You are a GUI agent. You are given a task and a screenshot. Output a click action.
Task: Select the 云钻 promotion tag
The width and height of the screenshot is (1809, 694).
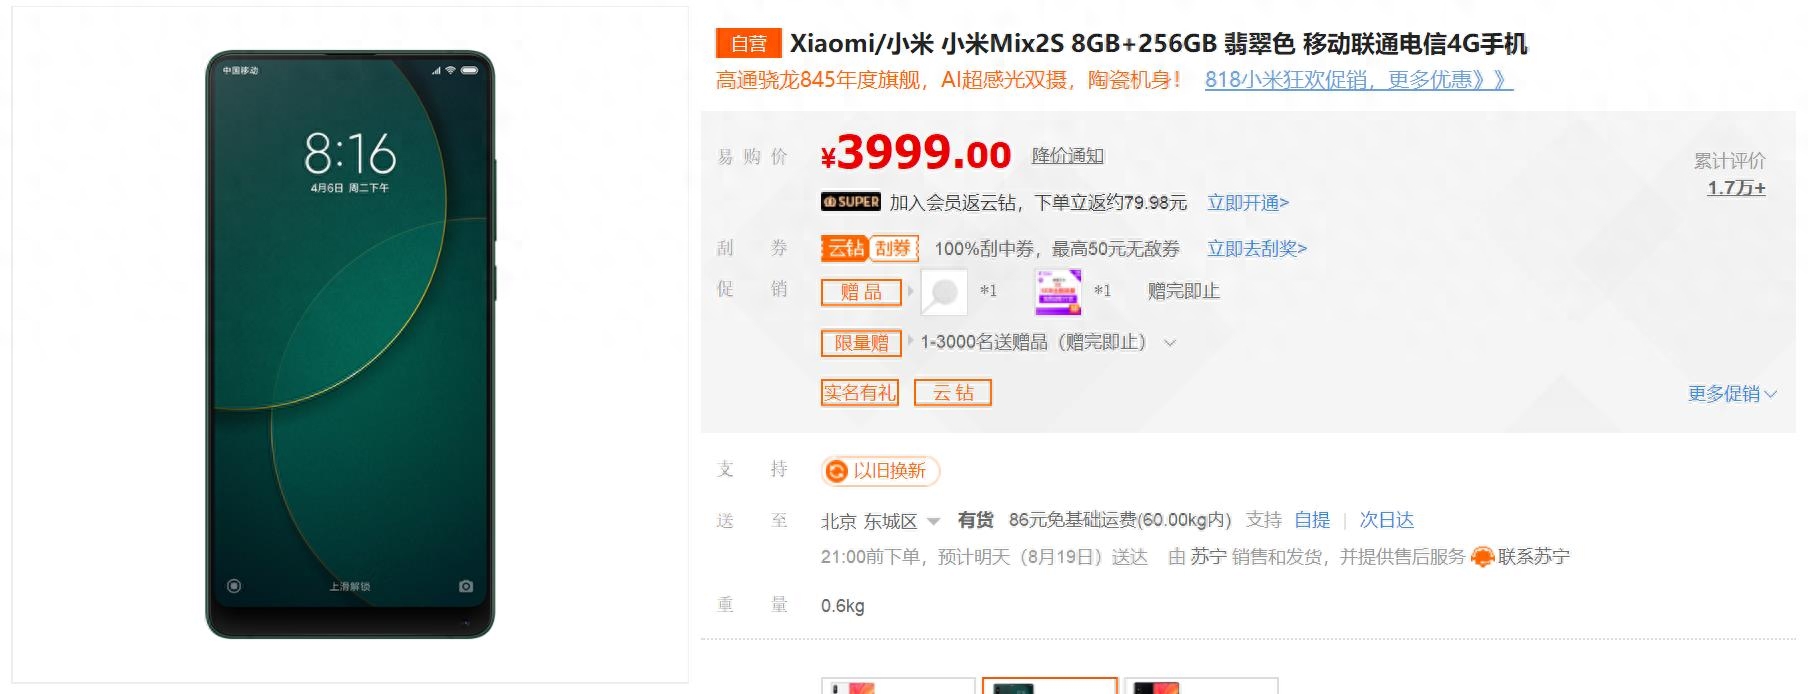[x=953, y=393]
